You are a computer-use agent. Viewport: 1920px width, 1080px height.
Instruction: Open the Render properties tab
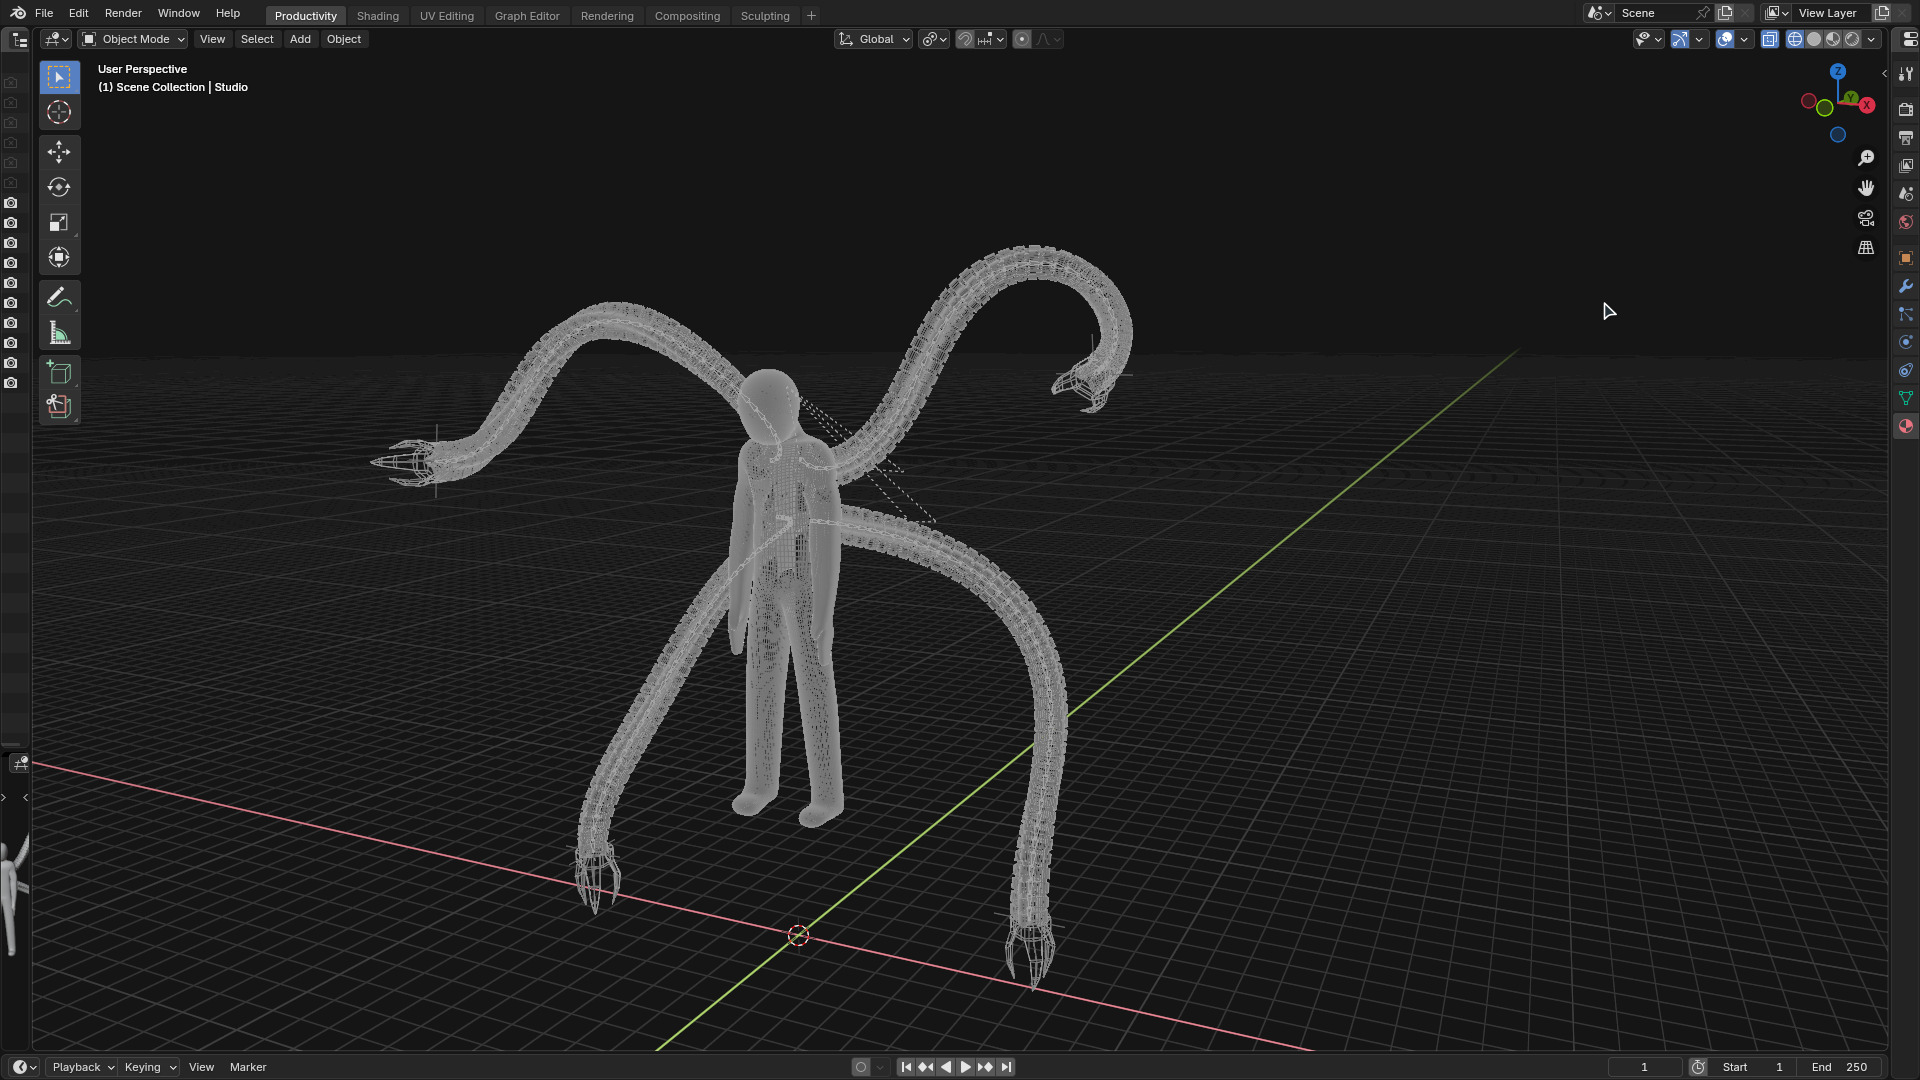[x=1906, y=109]
